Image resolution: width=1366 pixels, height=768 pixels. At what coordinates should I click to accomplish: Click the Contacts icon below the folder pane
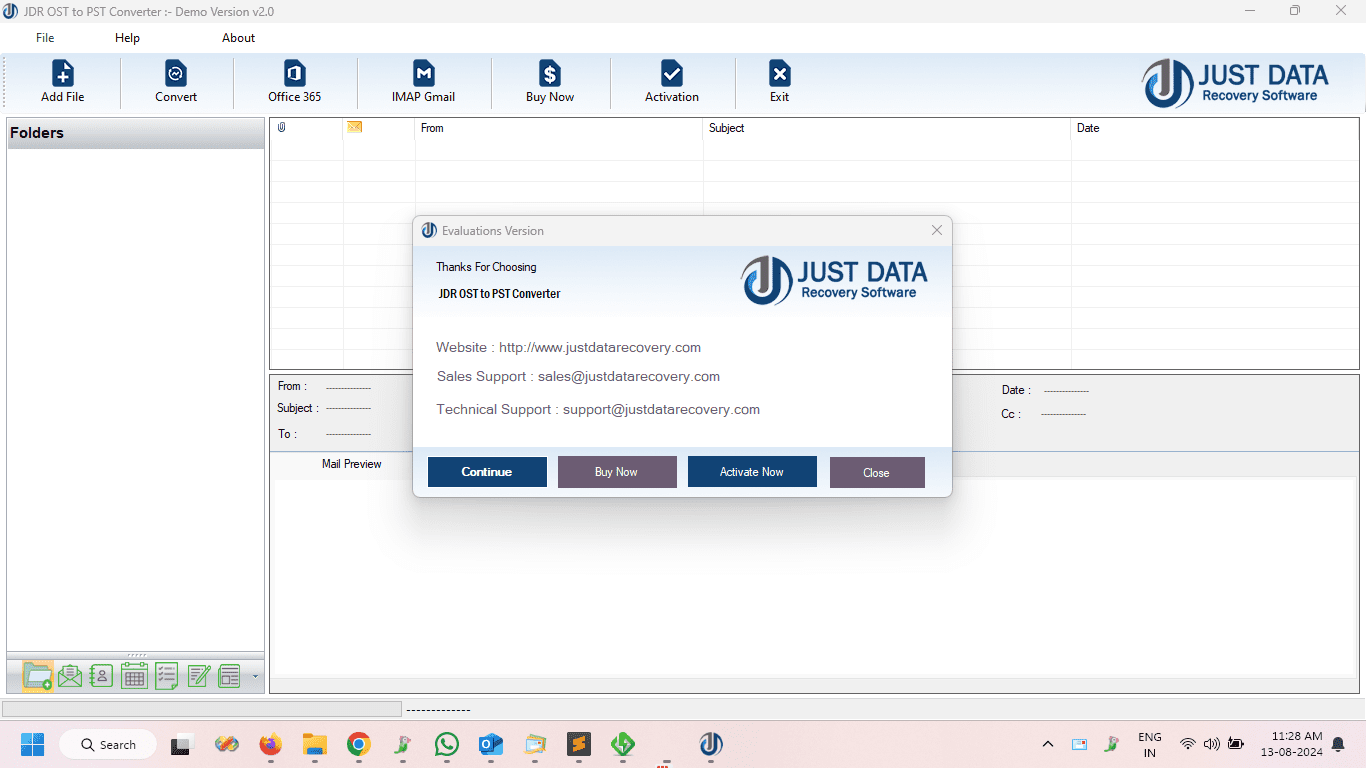tap(101, 675)
